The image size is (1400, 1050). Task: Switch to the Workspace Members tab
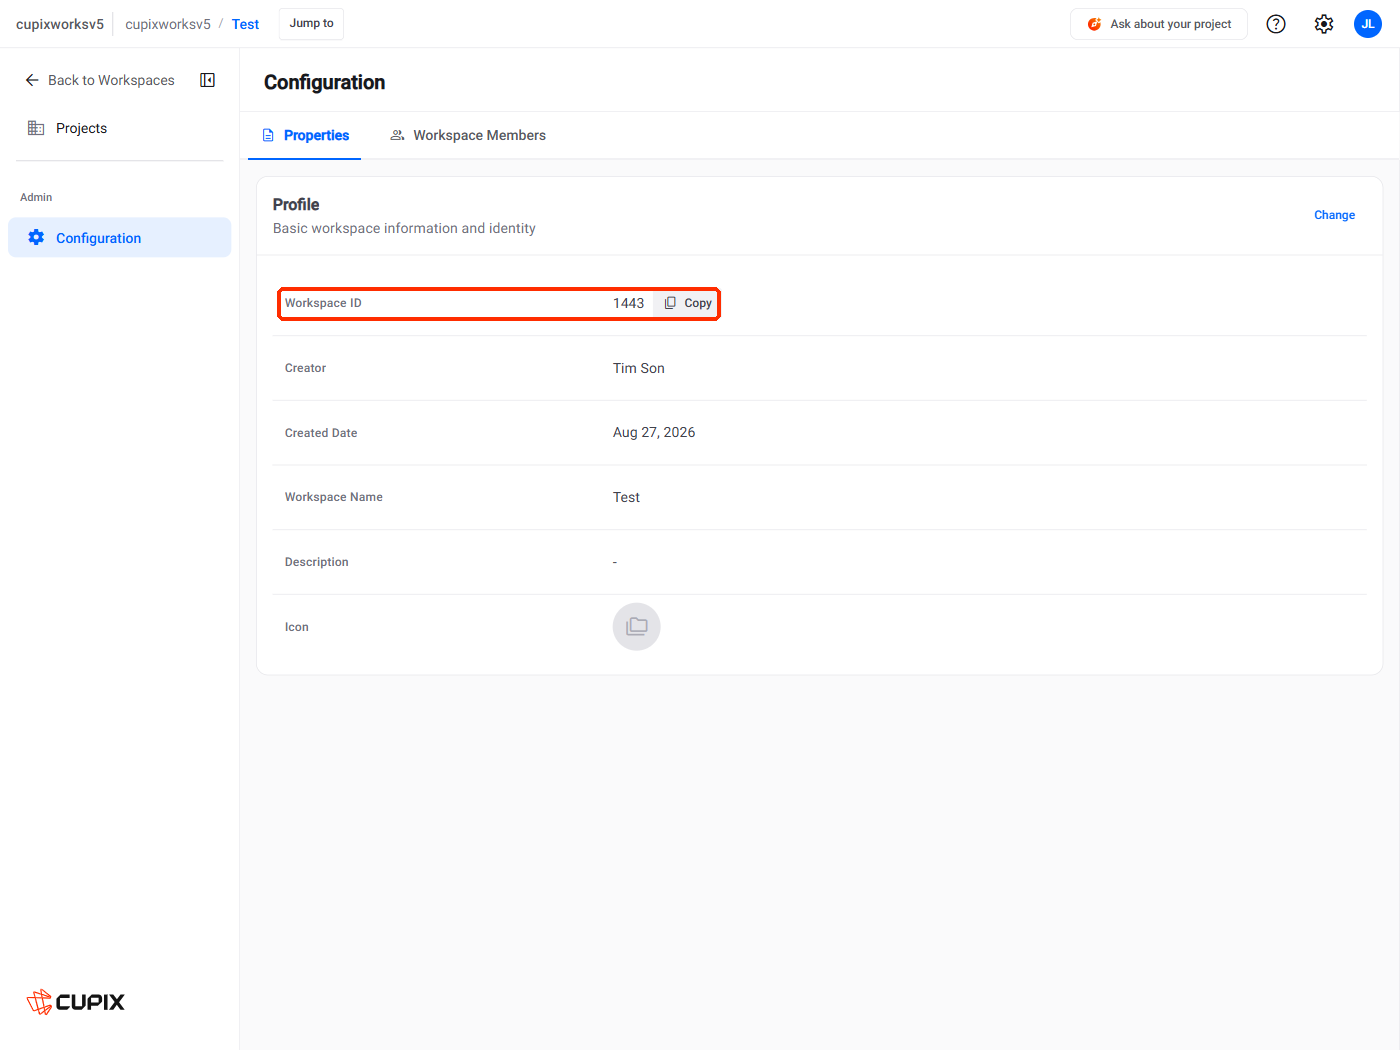[468, 135]
